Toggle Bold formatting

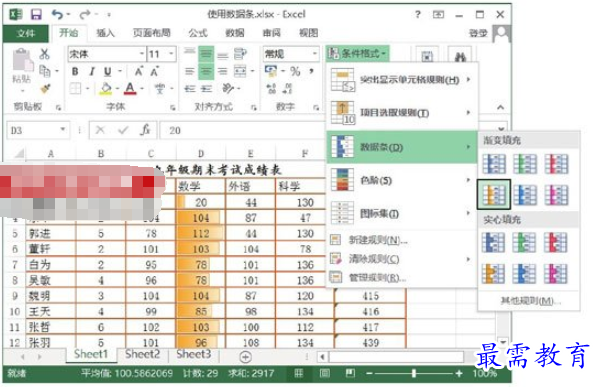coord(75,71)
